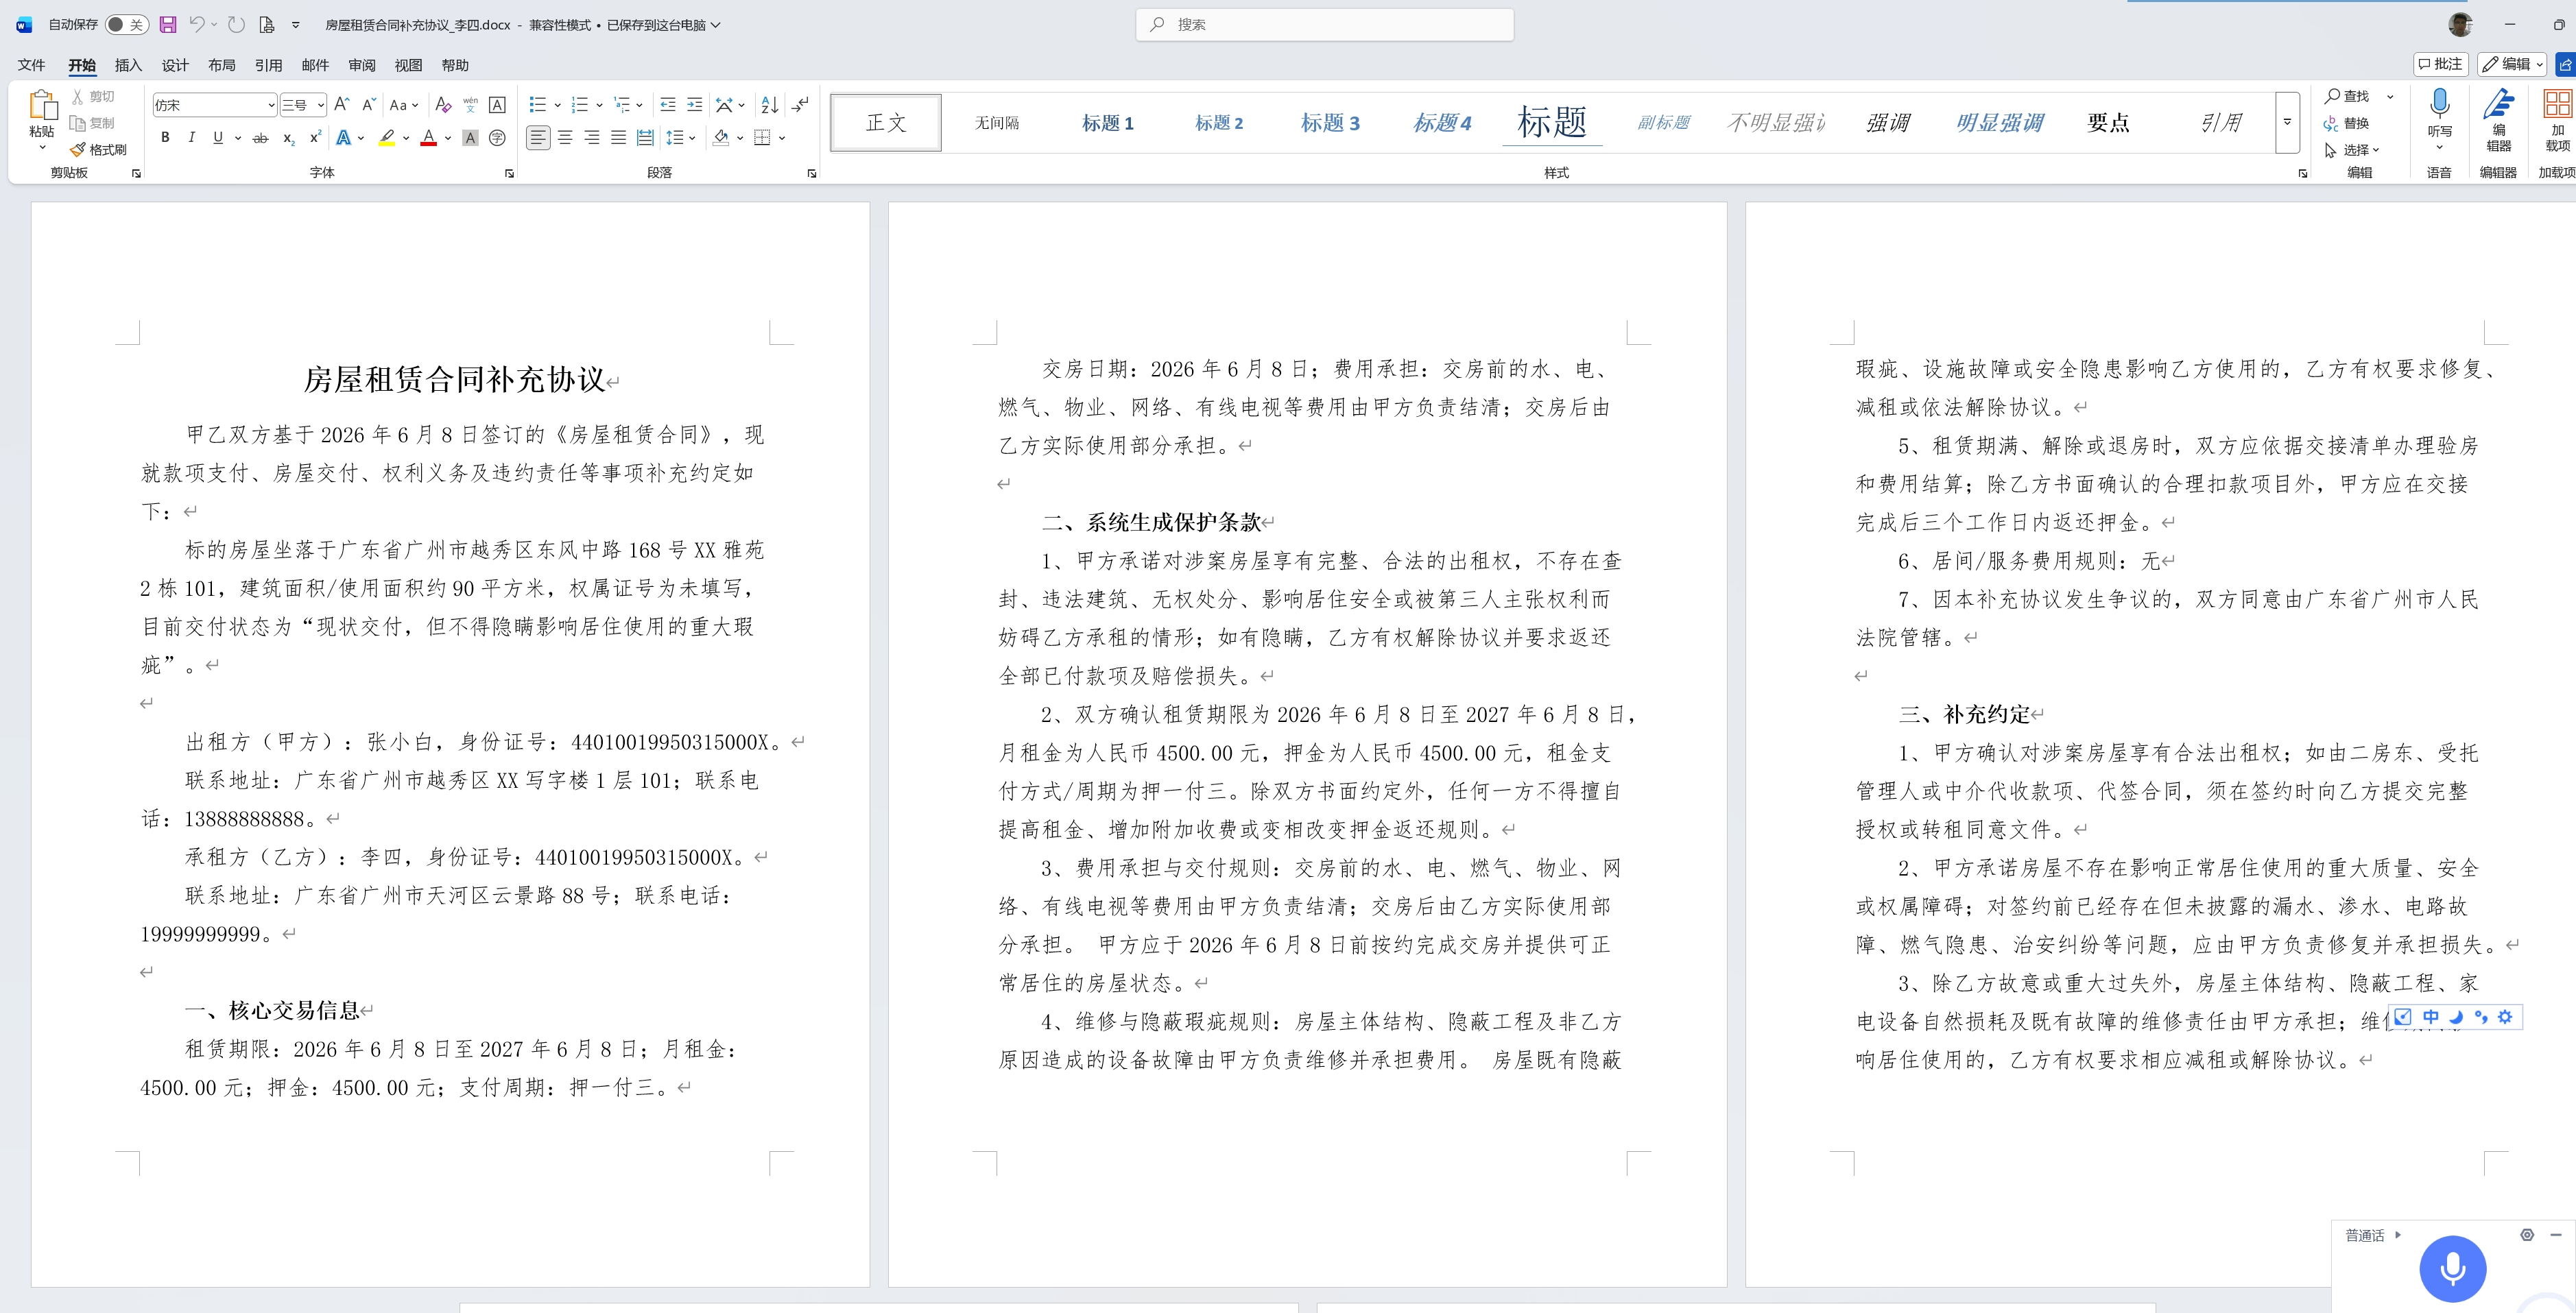Viewport: 2576px width, 1313px height.
Task: Toggle strikethrough (ab) formatting
Action: (261, 138)
